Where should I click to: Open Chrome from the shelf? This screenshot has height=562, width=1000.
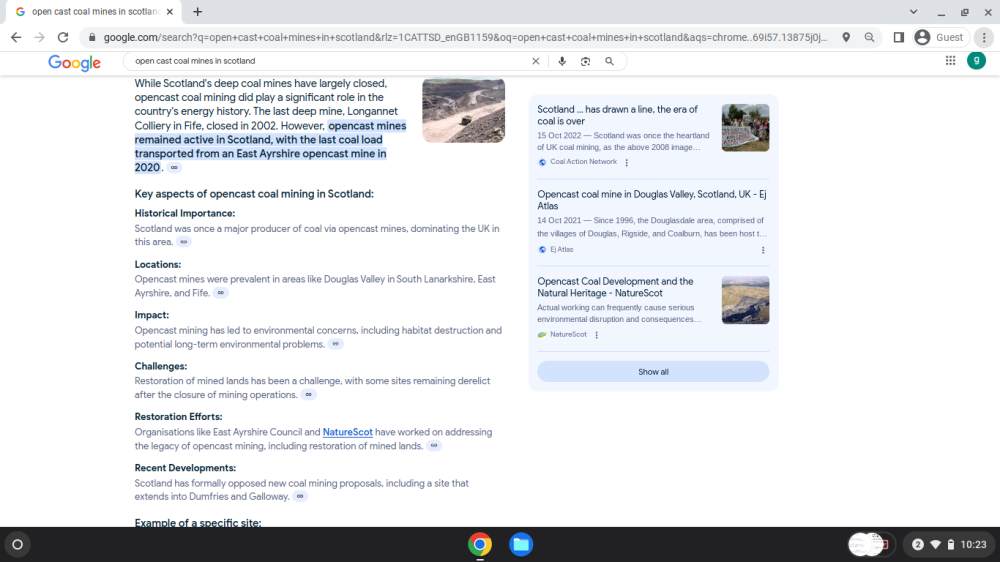pos(480,544)
